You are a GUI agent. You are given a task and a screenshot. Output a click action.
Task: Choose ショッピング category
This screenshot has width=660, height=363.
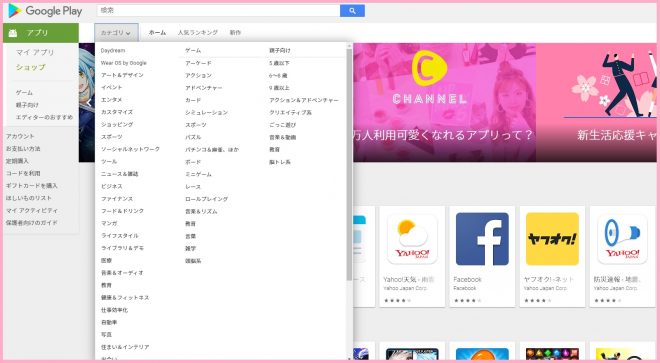117,124
